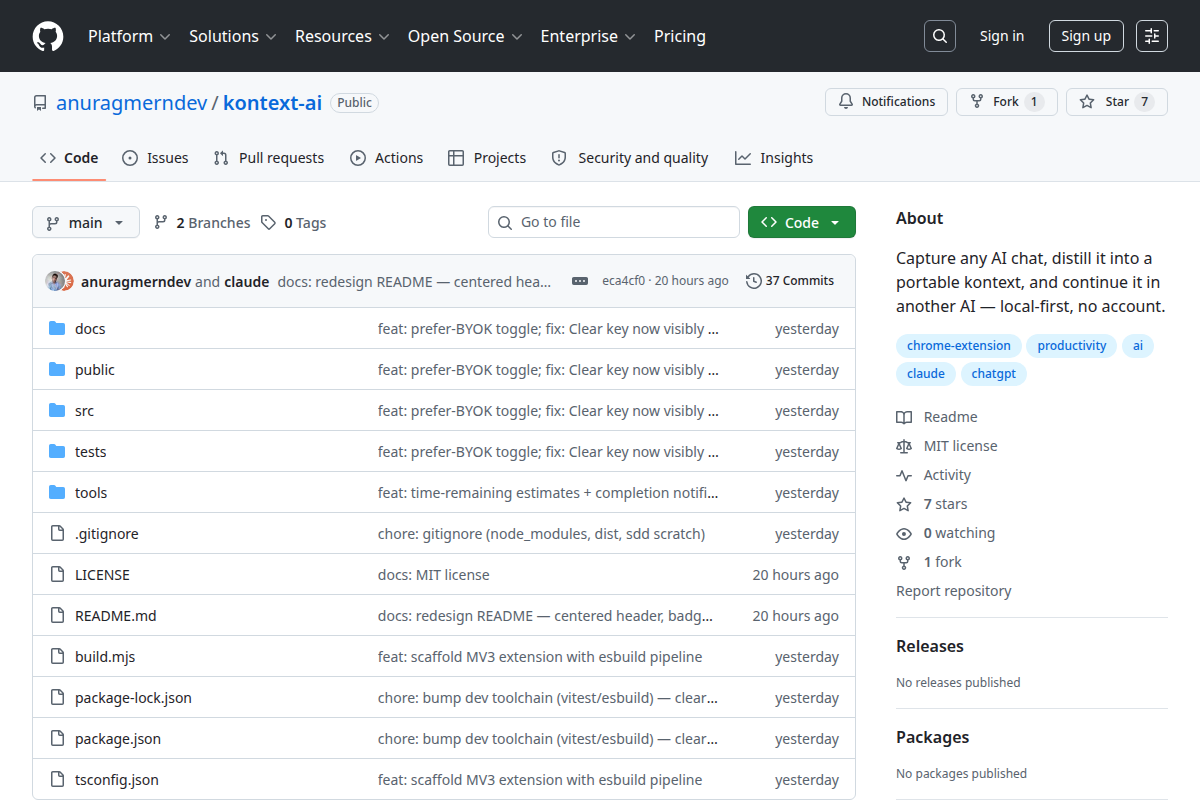Click the anuragmerndev avatar in the commit row
This screenshot has height=800, width=1200.
55,281
